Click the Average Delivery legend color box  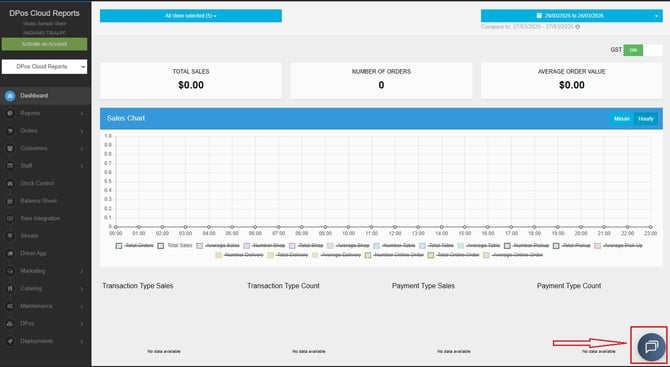(x=315, y=255)
